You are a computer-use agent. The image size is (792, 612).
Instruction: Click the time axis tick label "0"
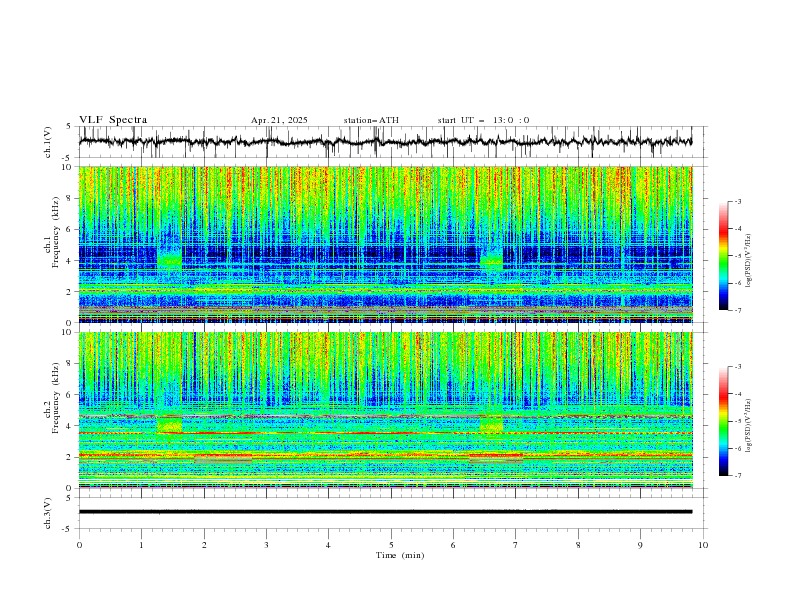point(79,545)
